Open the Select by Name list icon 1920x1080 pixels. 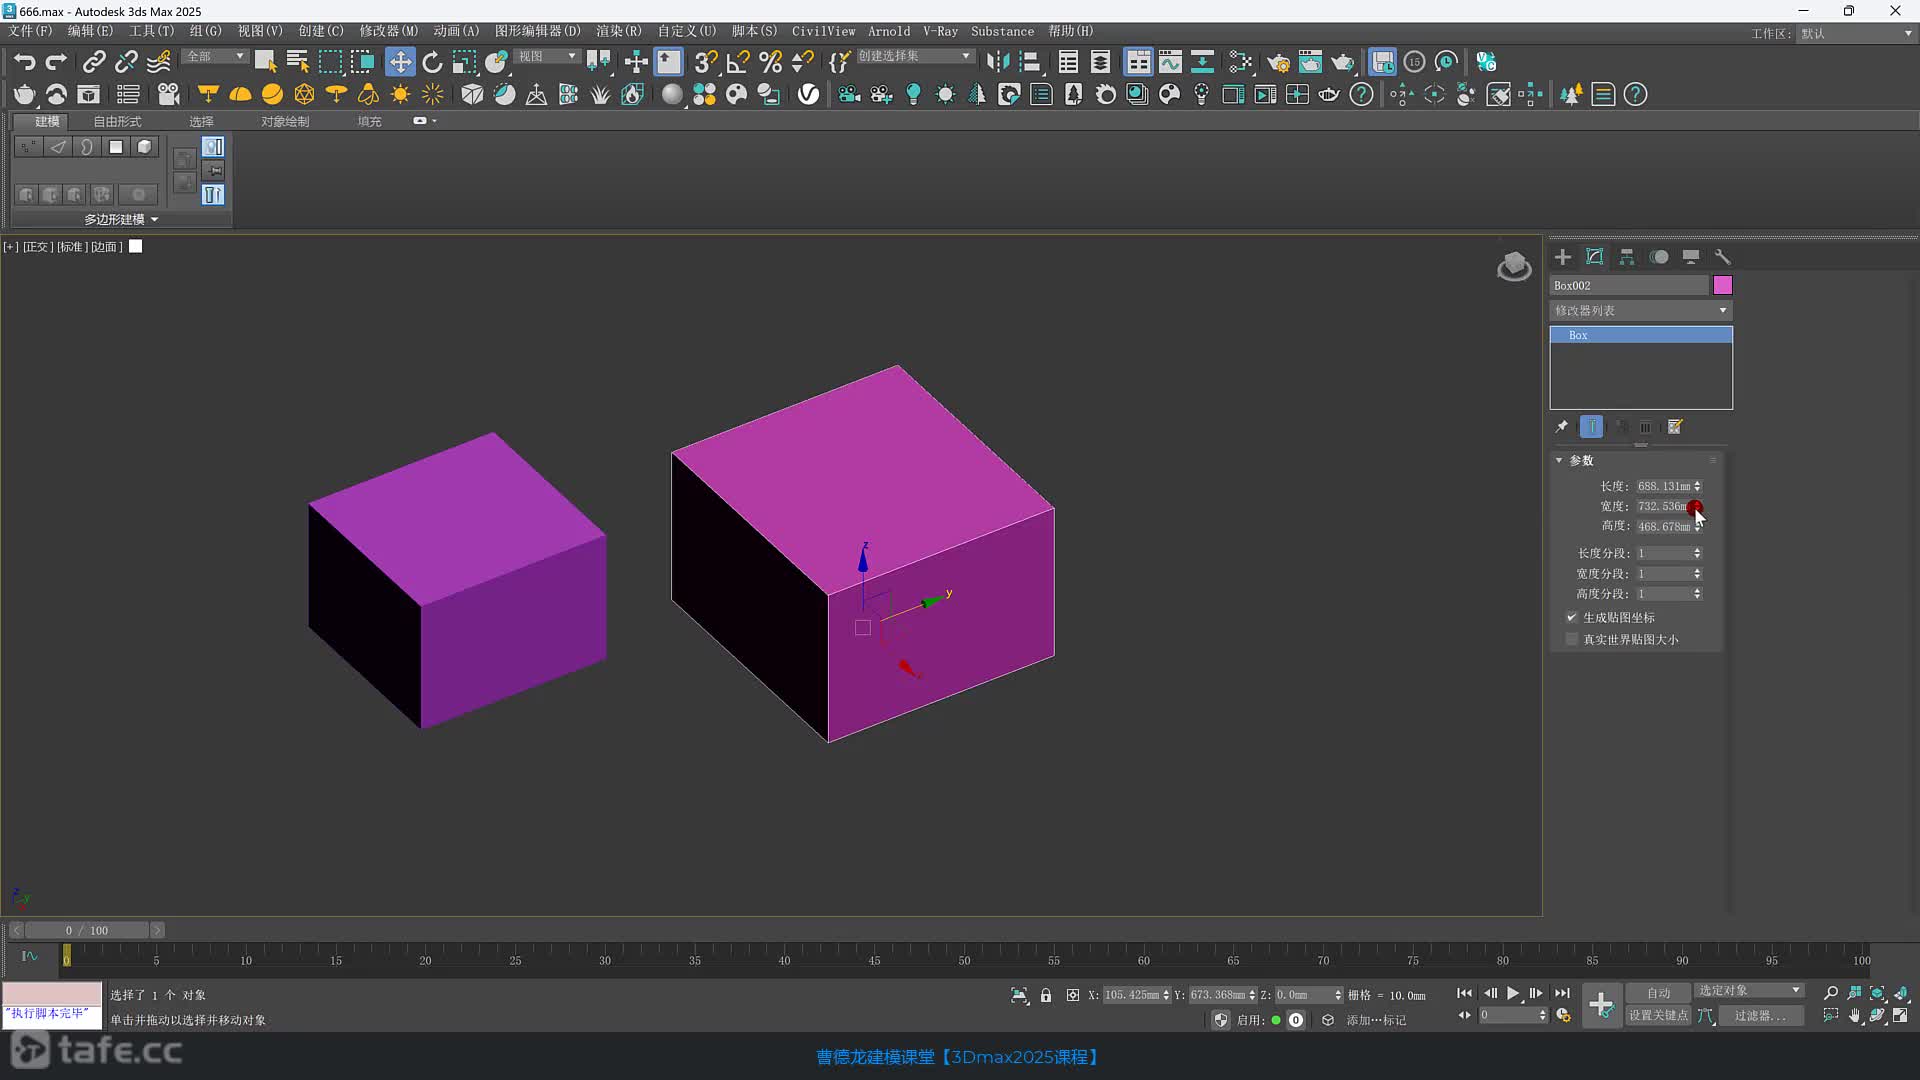(x=297, y=62)
